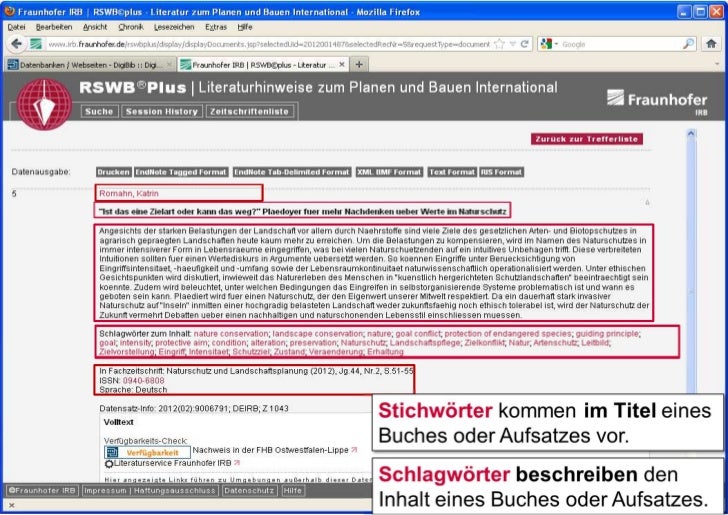The height and width of the screenshot is (515, 728).
Task: Export as Text Format
Action: pos(452,172)
